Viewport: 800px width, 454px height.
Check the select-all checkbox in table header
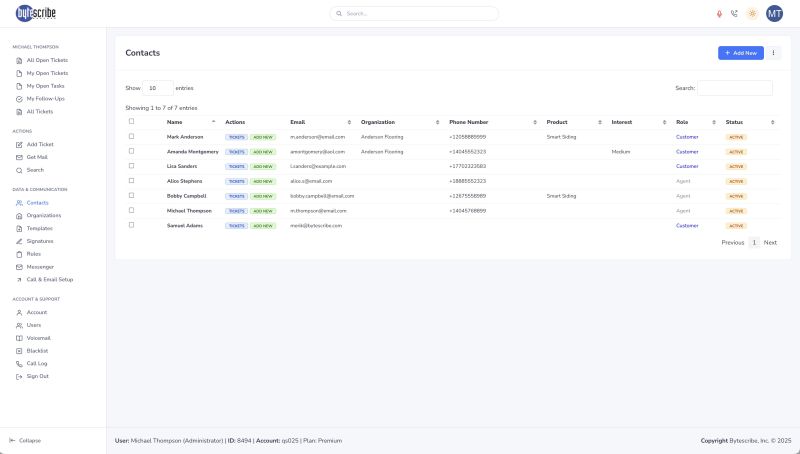tap(131, 121)
